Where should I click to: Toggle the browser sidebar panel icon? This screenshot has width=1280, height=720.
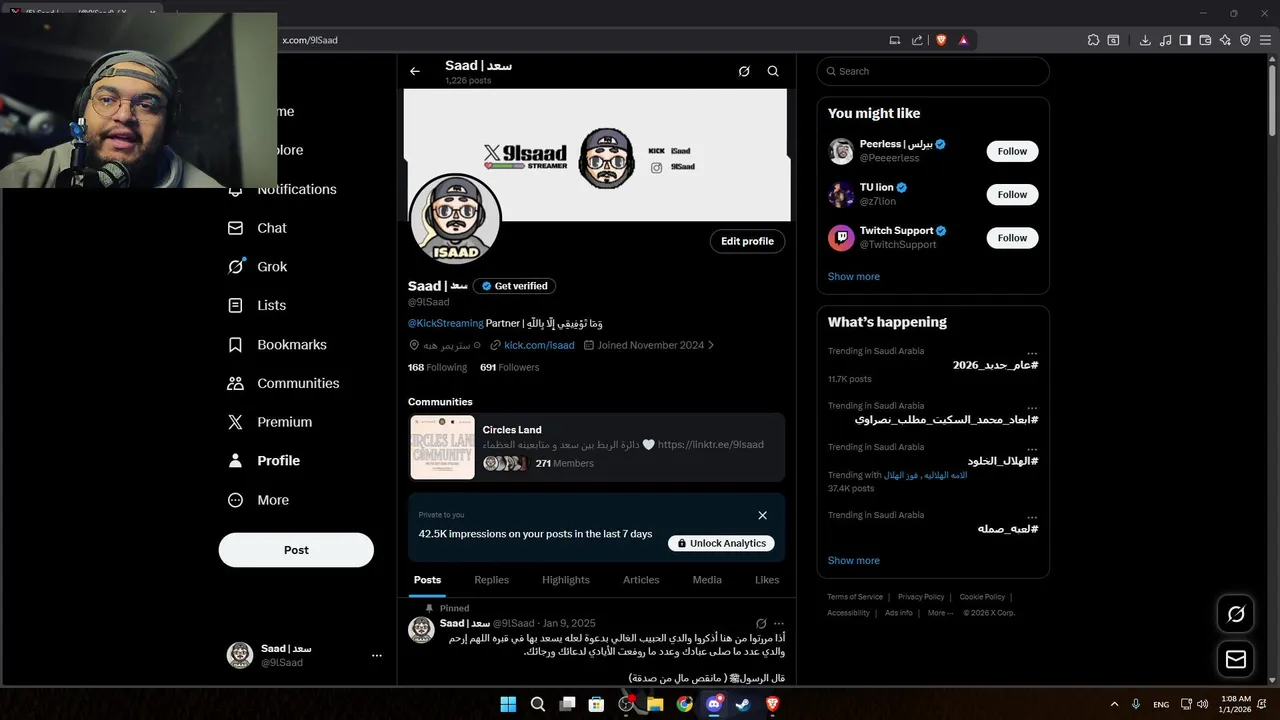(x=1185, y=40)
